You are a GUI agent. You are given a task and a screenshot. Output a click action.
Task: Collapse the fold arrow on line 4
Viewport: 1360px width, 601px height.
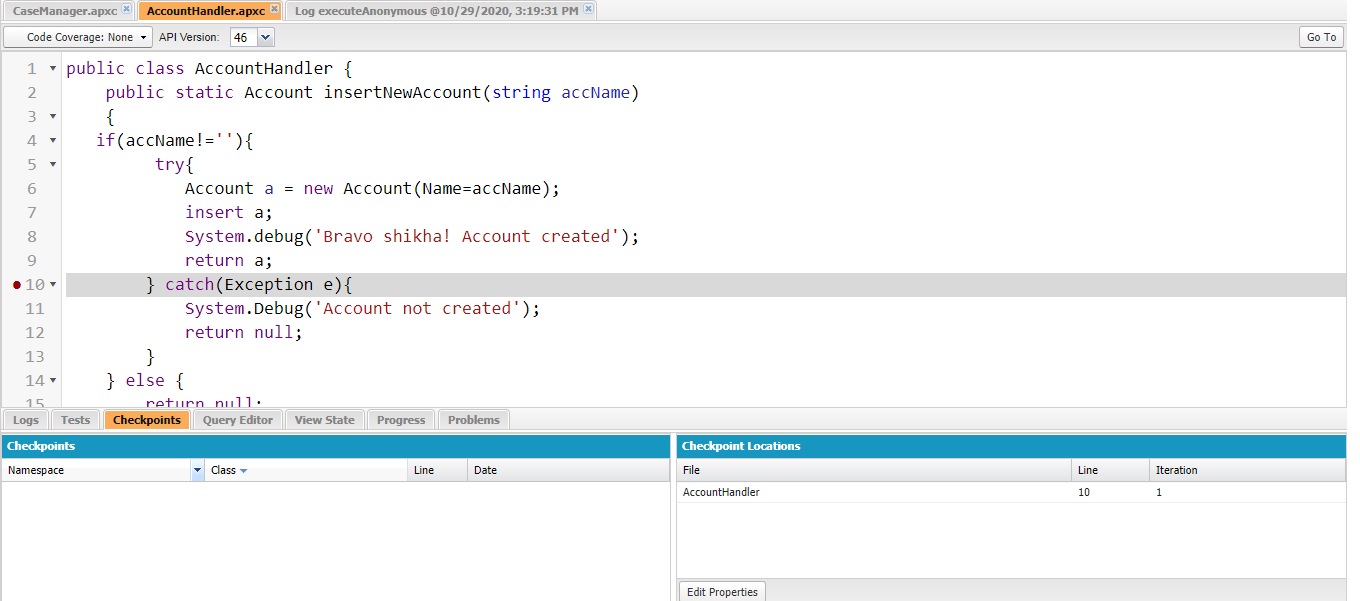point(53,141)
